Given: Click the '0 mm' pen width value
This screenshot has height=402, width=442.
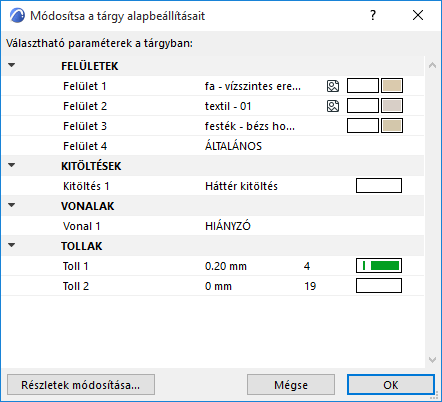Looking at the screenshot, I should pos(218,286).
